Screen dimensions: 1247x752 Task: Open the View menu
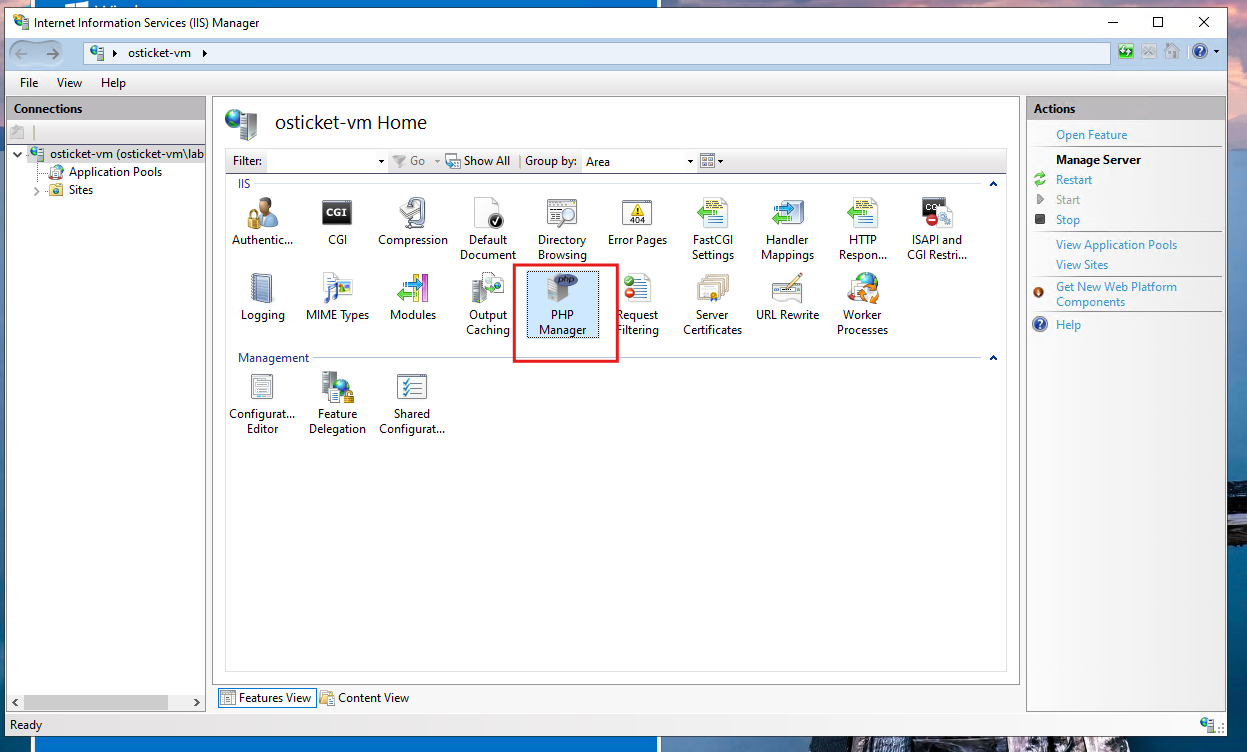69,83
